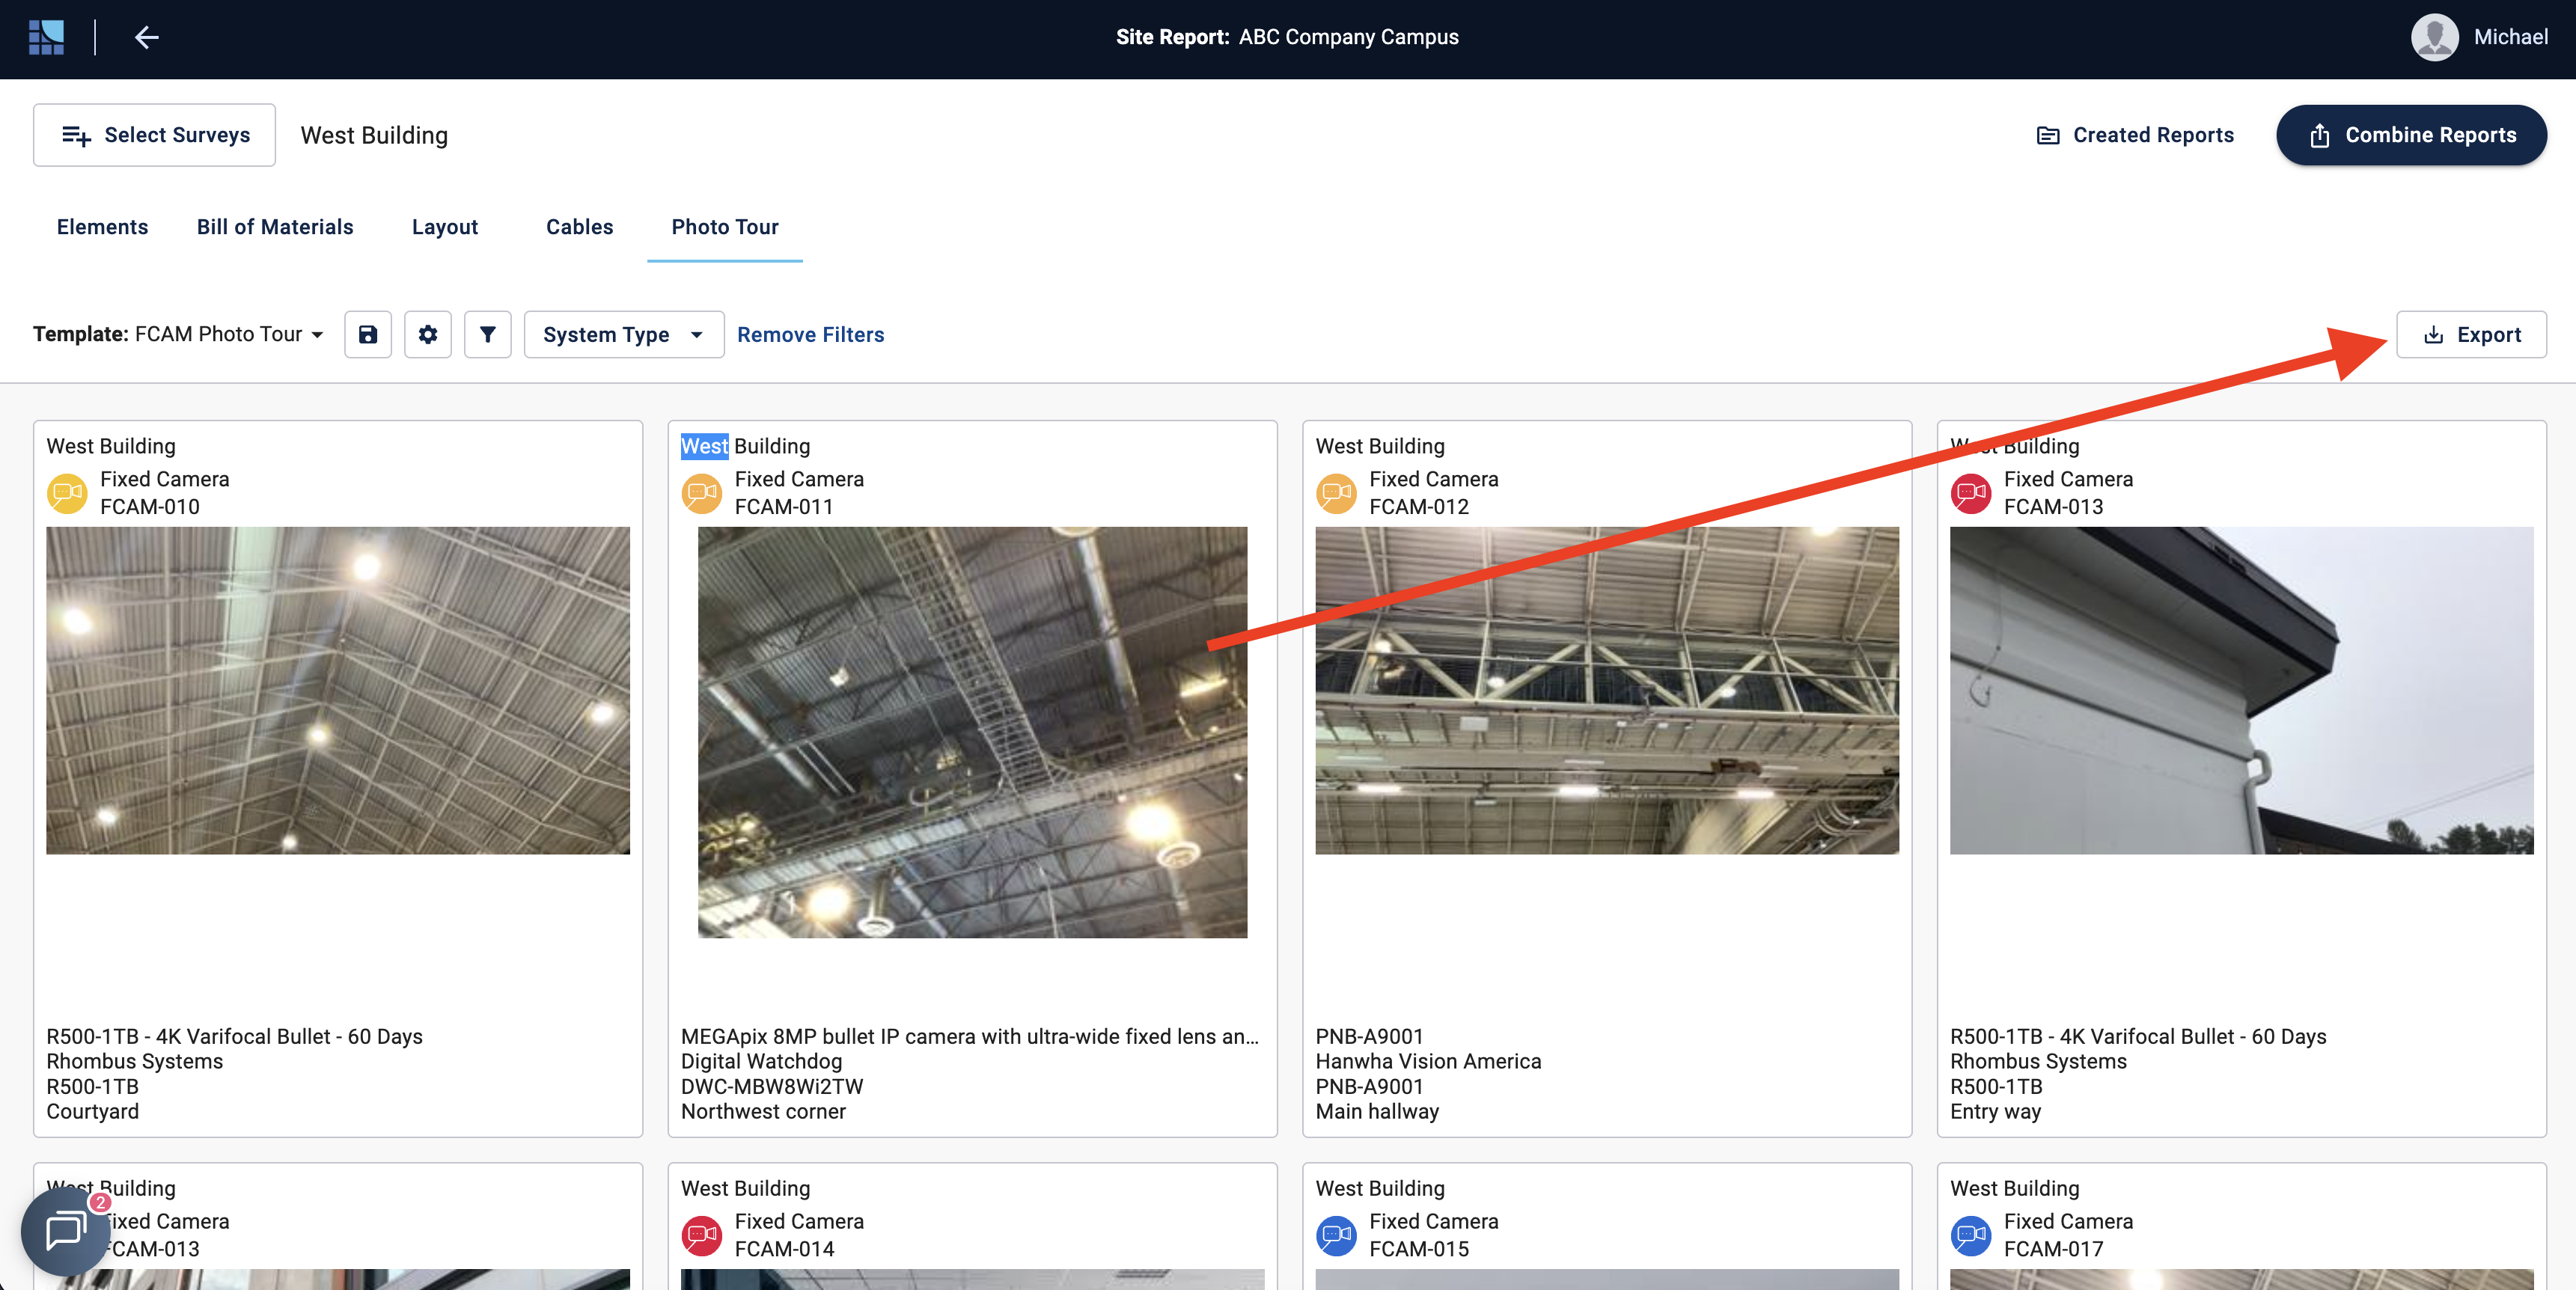Click Combine Reports button
The height and width of the screenshot is (1290, 2576).
coord(2411,135)
